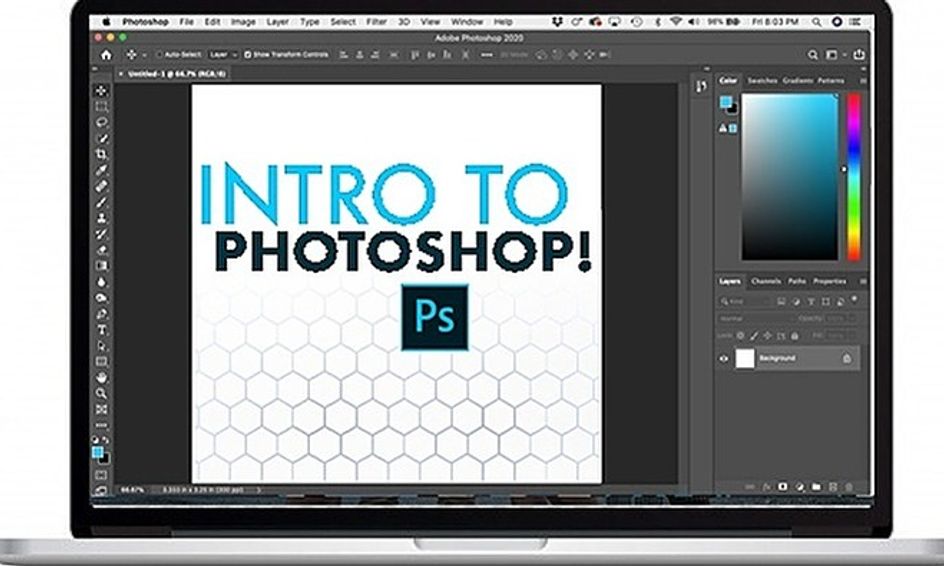Select the Eraser tool
The image size is (944, 566).
(x=101, y=250)
